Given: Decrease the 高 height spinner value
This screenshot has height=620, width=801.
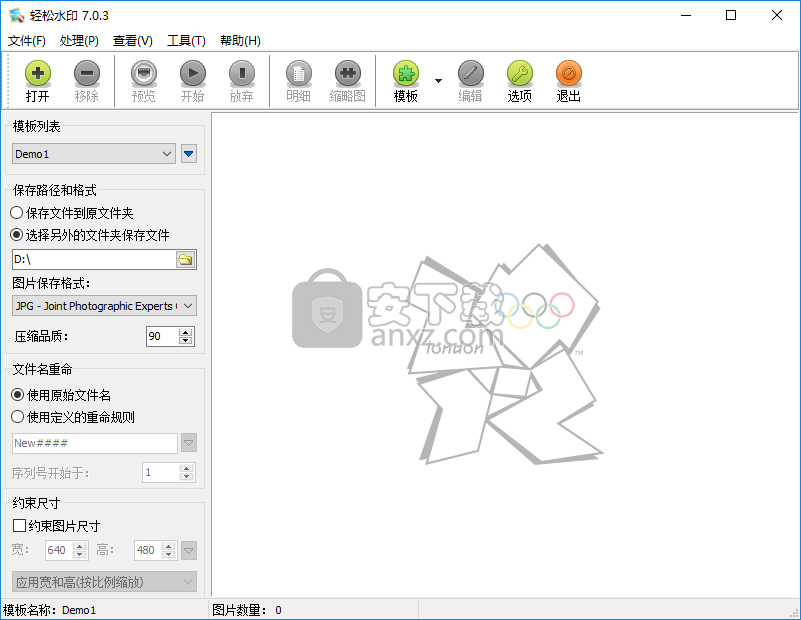Looking at the screenshot, I should pyautogui.click(x=169, y=555).
